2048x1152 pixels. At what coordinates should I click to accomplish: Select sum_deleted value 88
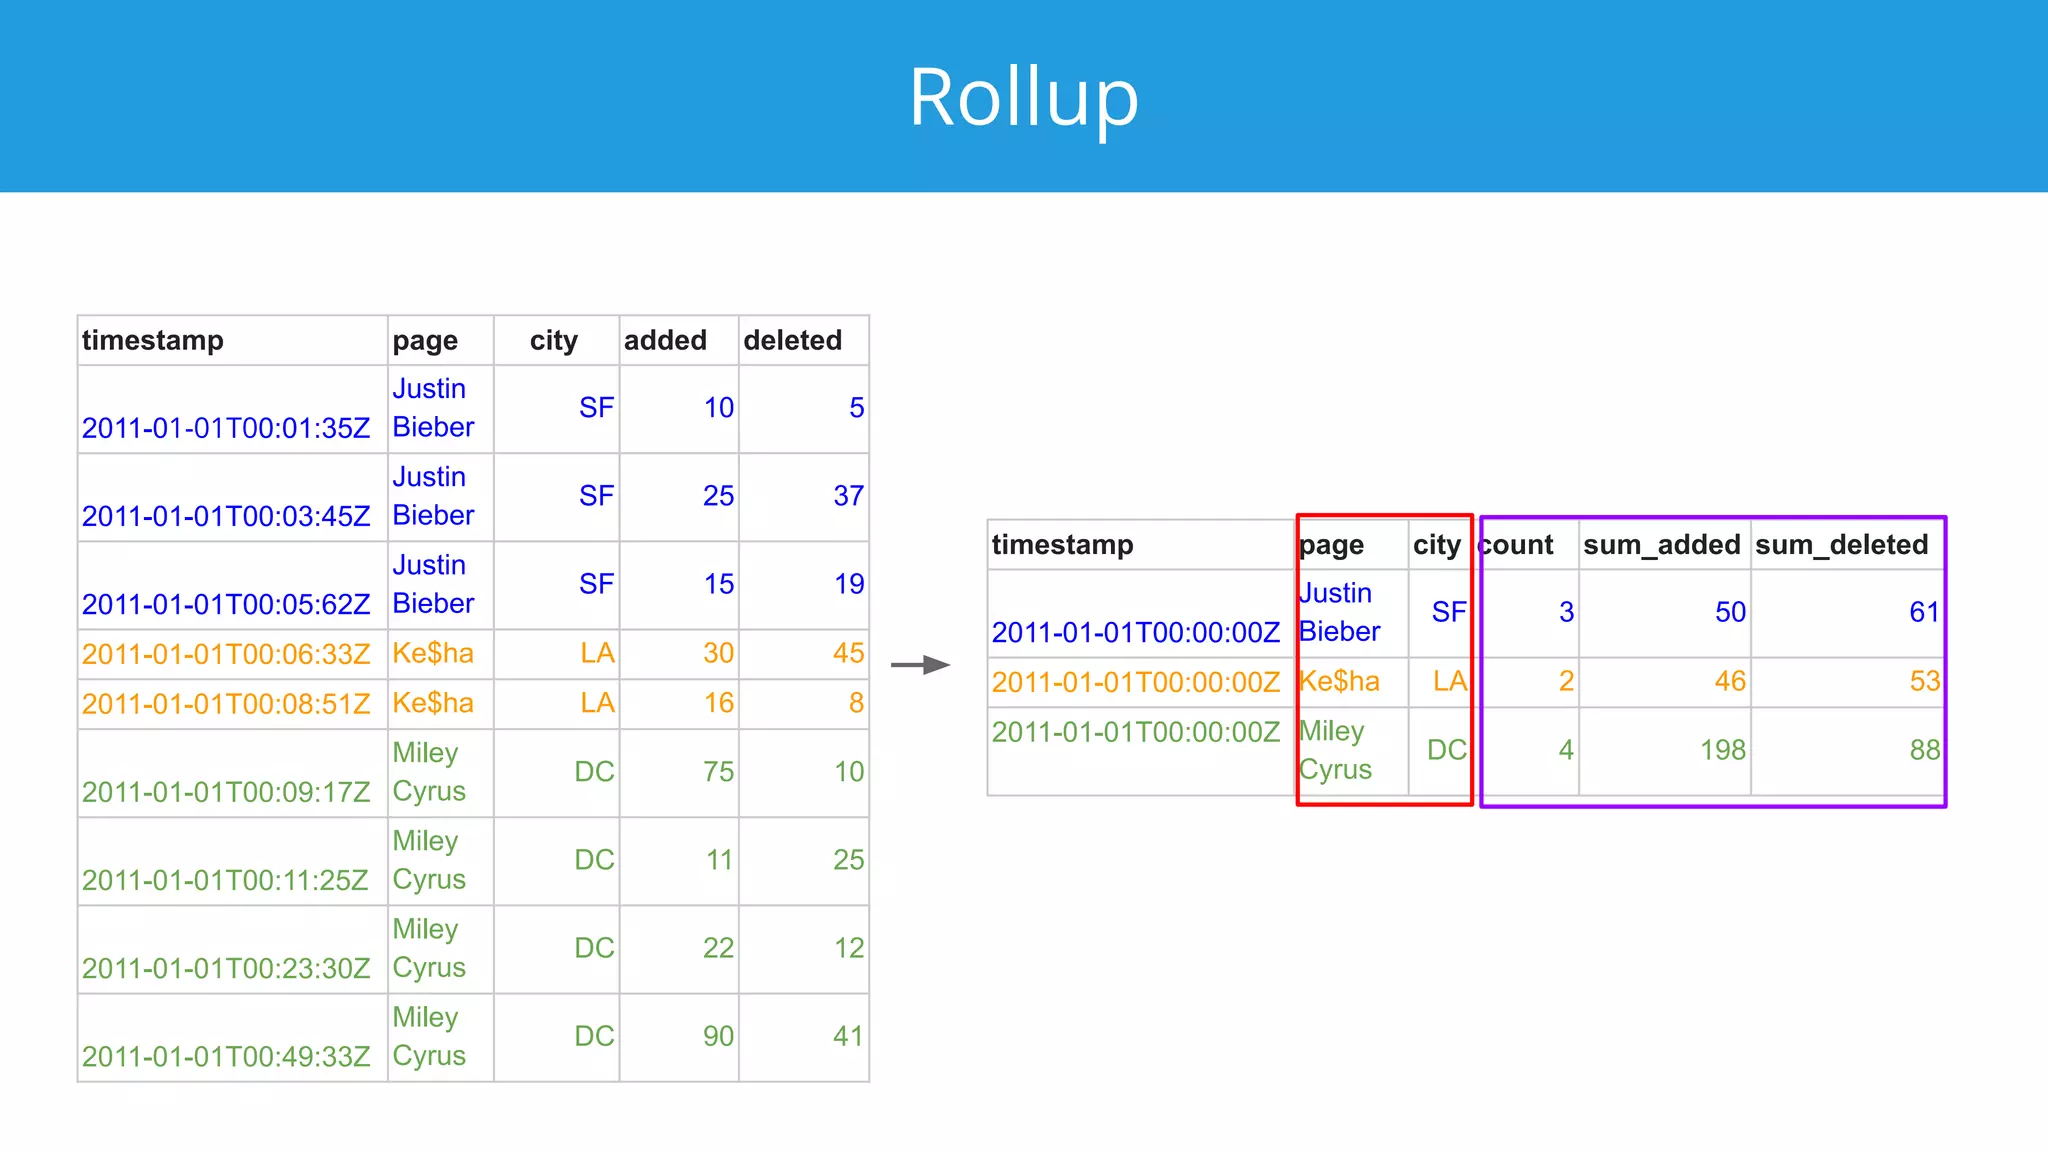click(x=1925, y=750)
